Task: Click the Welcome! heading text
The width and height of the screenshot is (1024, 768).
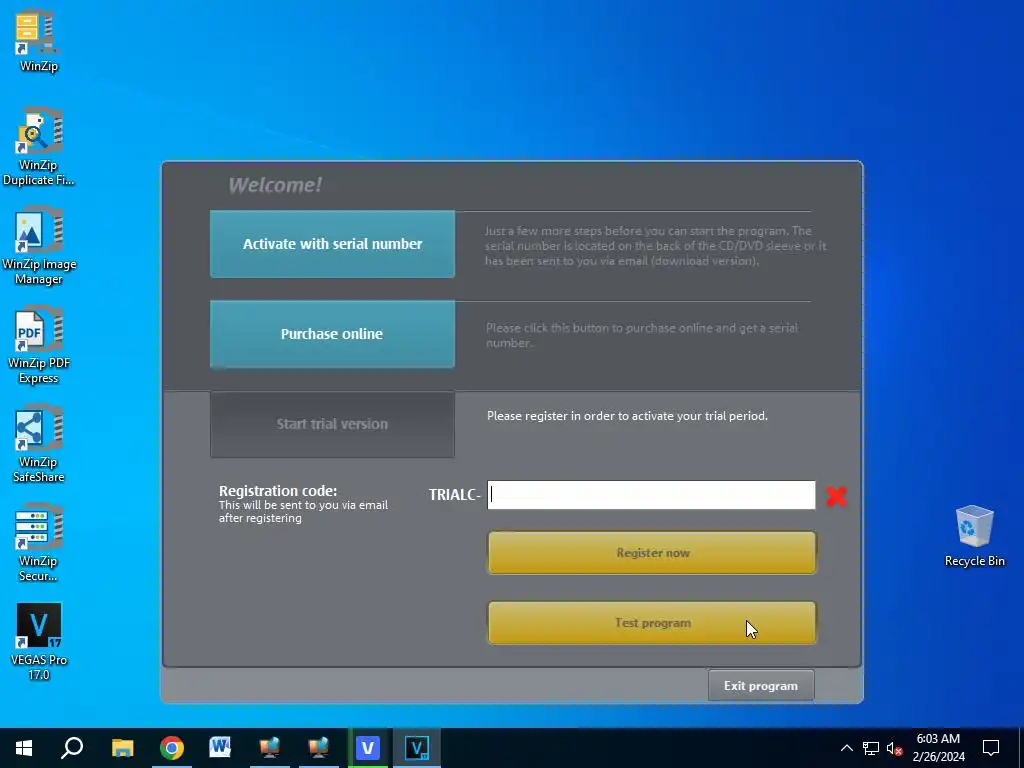Action: point(275,185)
